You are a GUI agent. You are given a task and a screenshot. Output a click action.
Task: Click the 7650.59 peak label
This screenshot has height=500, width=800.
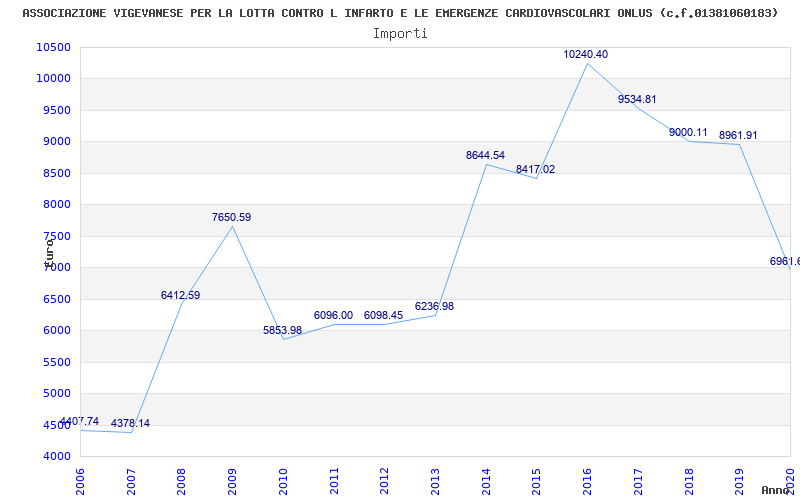(232, 217)
